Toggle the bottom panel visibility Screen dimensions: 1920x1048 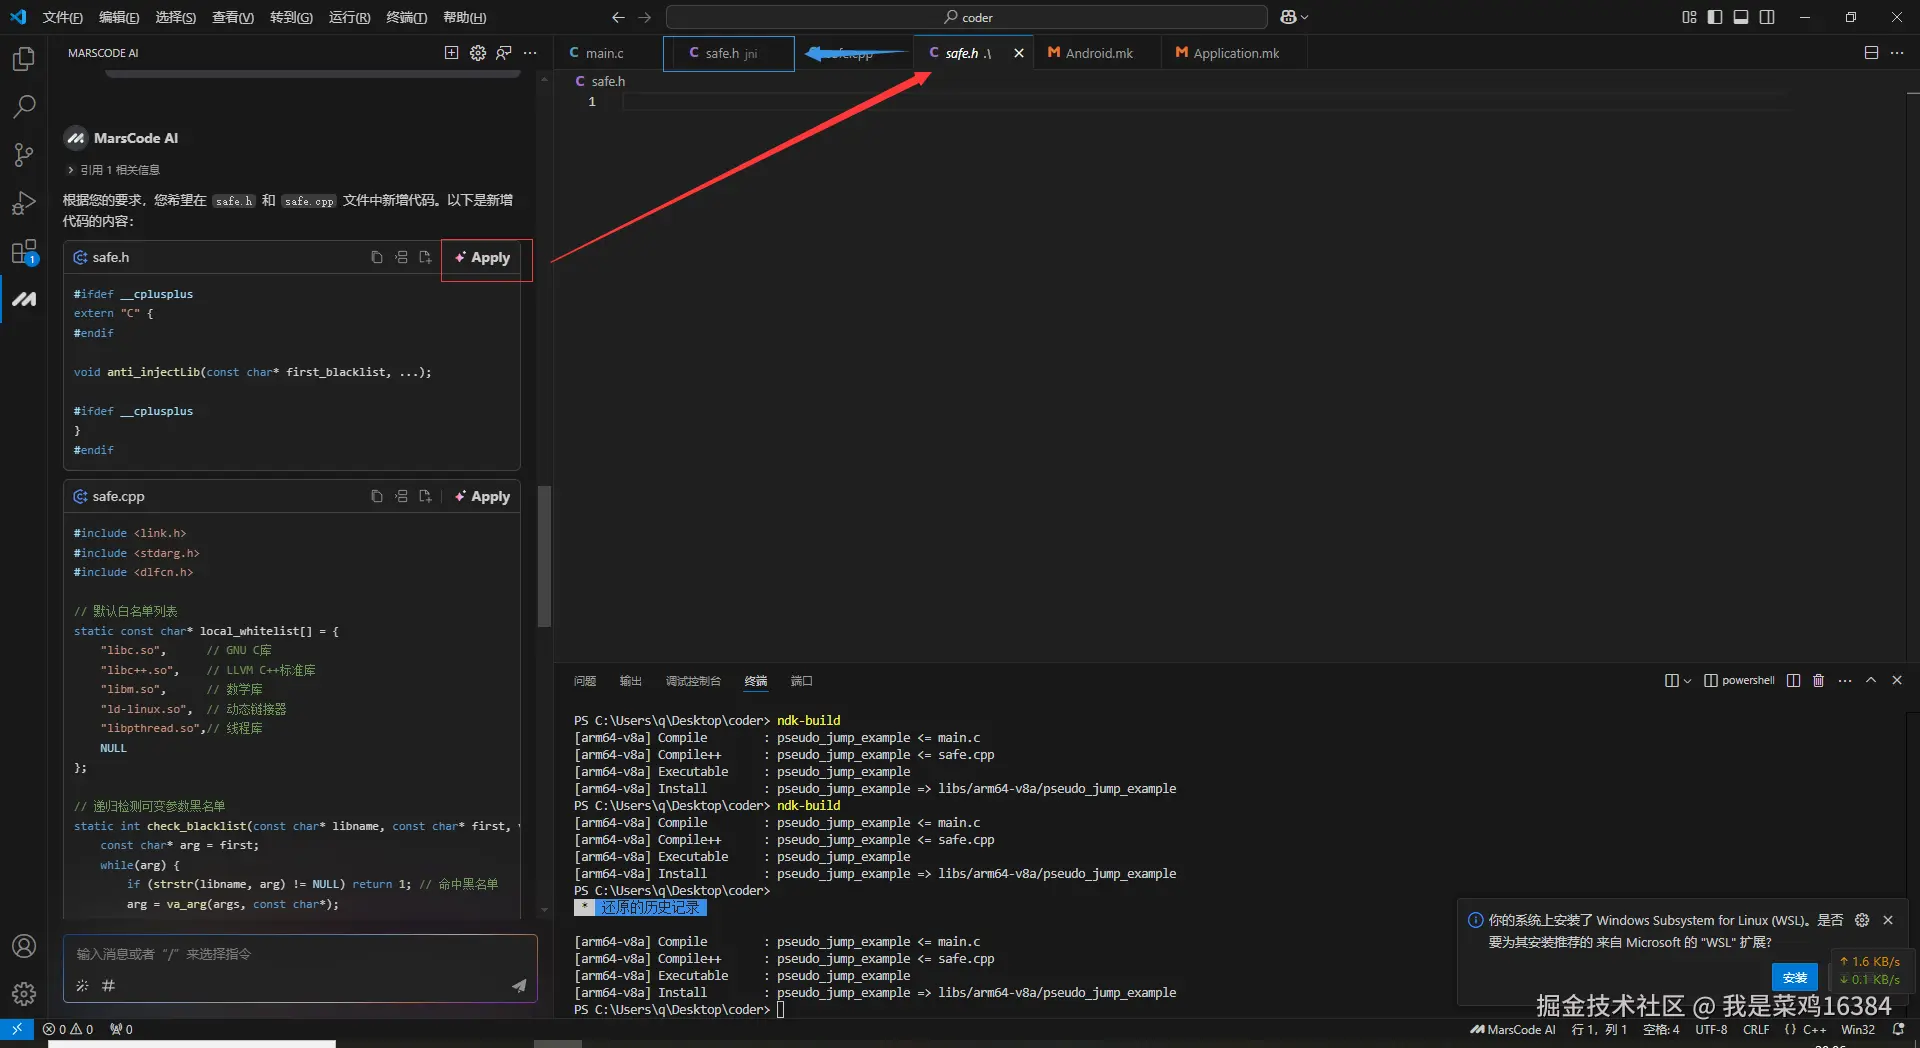pyautogui.click(x=1741, y=17)
